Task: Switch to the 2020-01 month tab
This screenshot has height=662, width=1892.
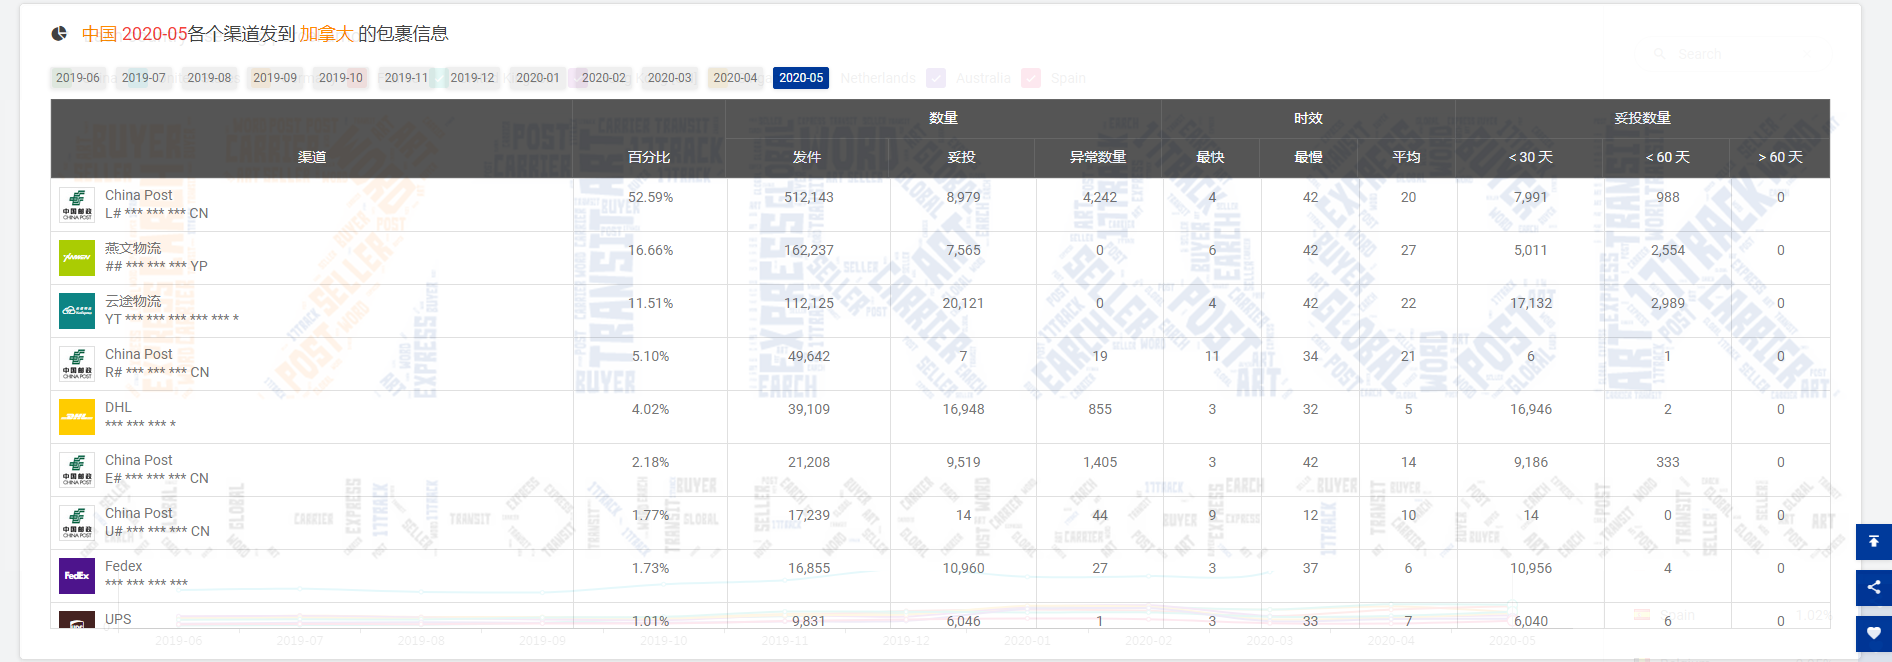Action: click(x=538, y=78)
